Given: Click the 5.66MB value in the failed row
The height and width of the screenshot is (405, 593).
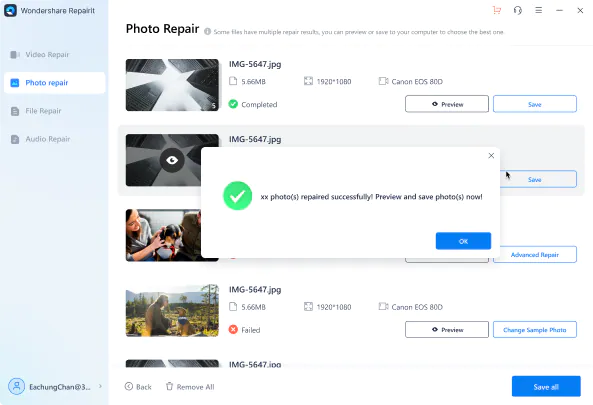Looking at the screenshot, I should [253, 307].
